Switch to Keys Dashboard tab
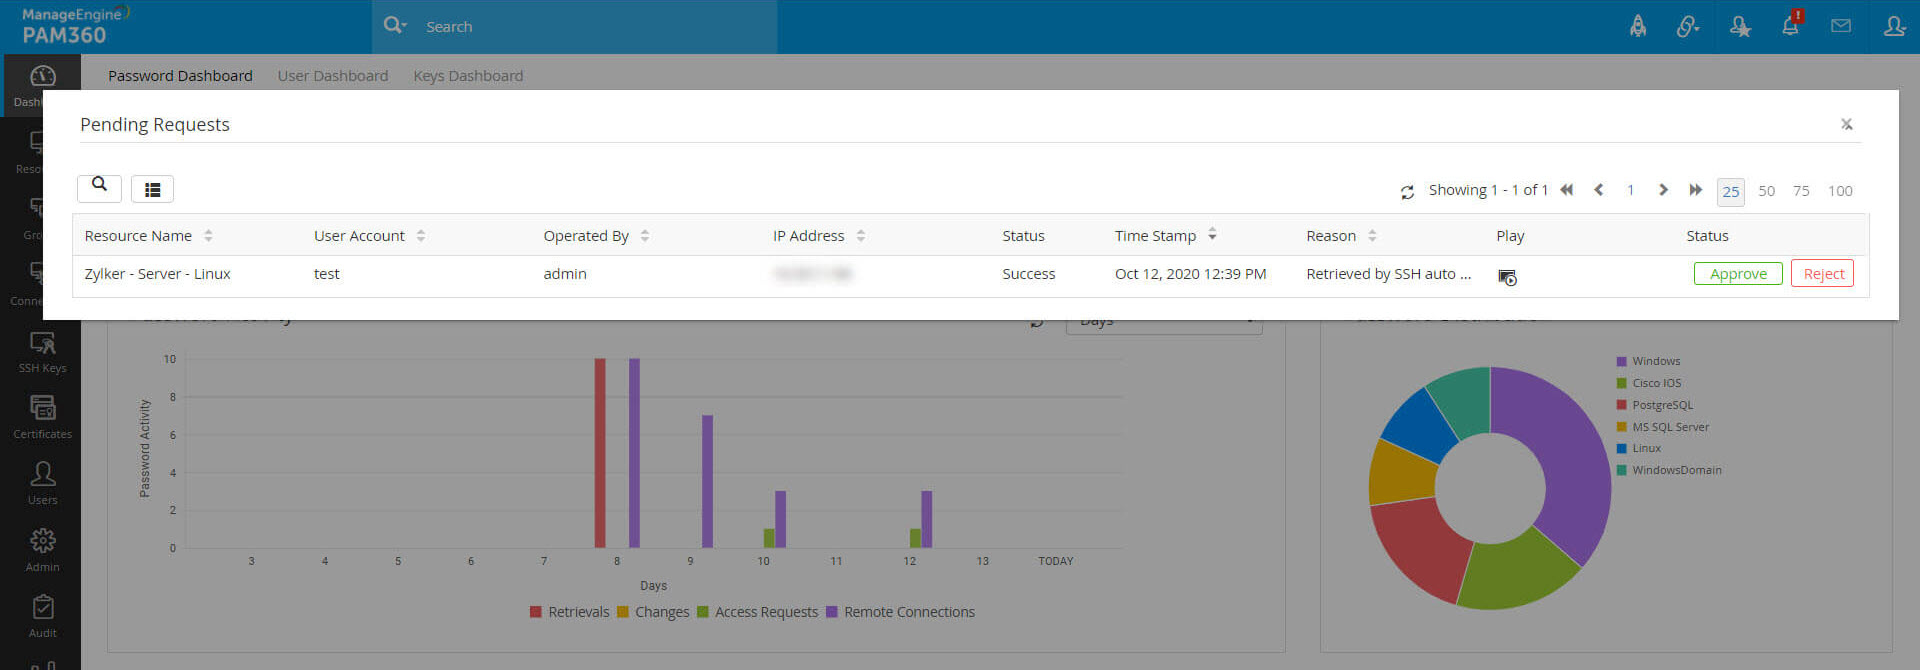 click(x=468, y=76)
